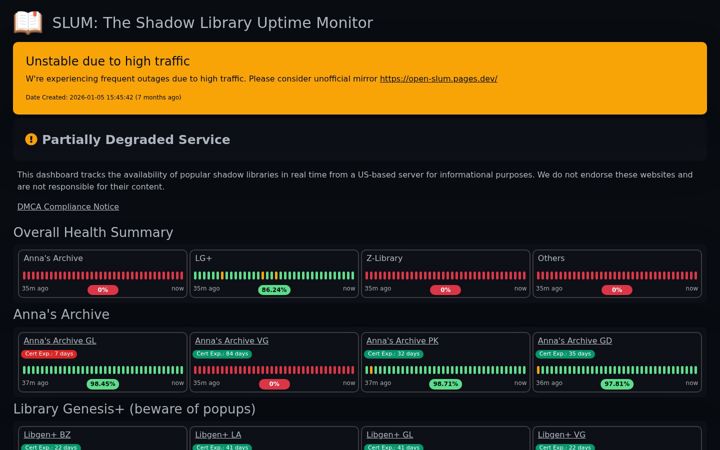720x450 pixels.
Task: Click the 'LG+' summary card title
Action: [203, 258]
